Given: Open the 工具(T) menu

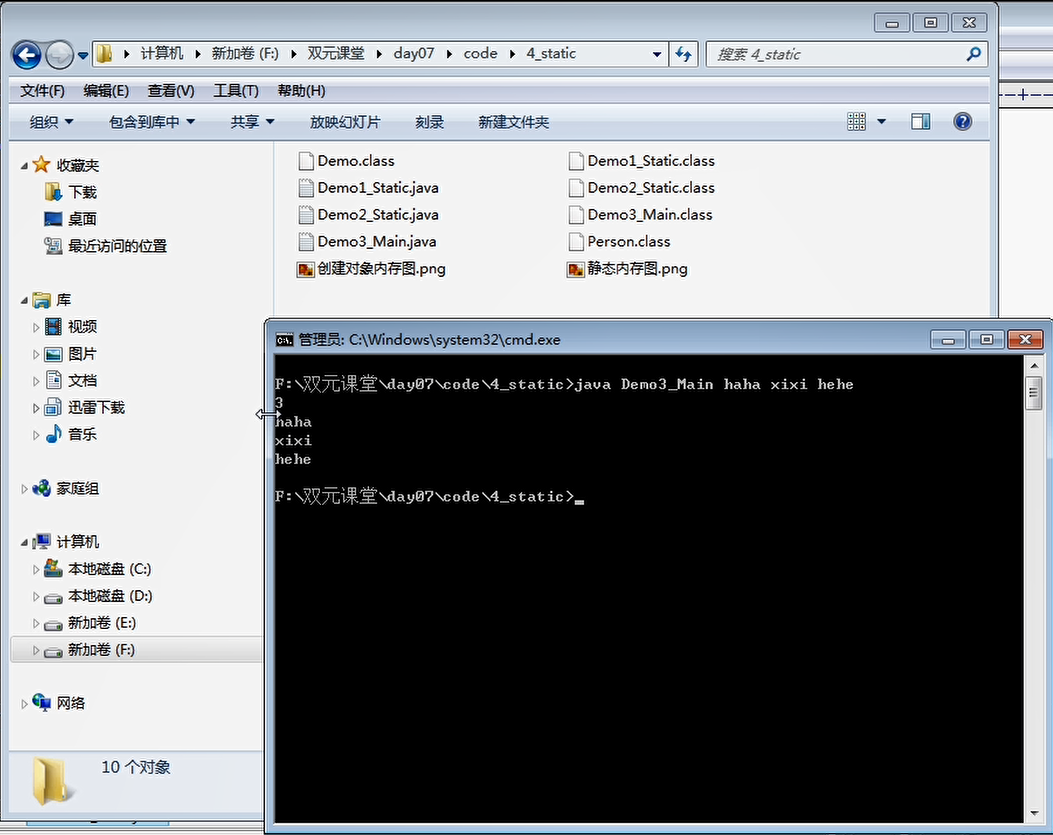Looking at the screenshot, I should point(236,90).
